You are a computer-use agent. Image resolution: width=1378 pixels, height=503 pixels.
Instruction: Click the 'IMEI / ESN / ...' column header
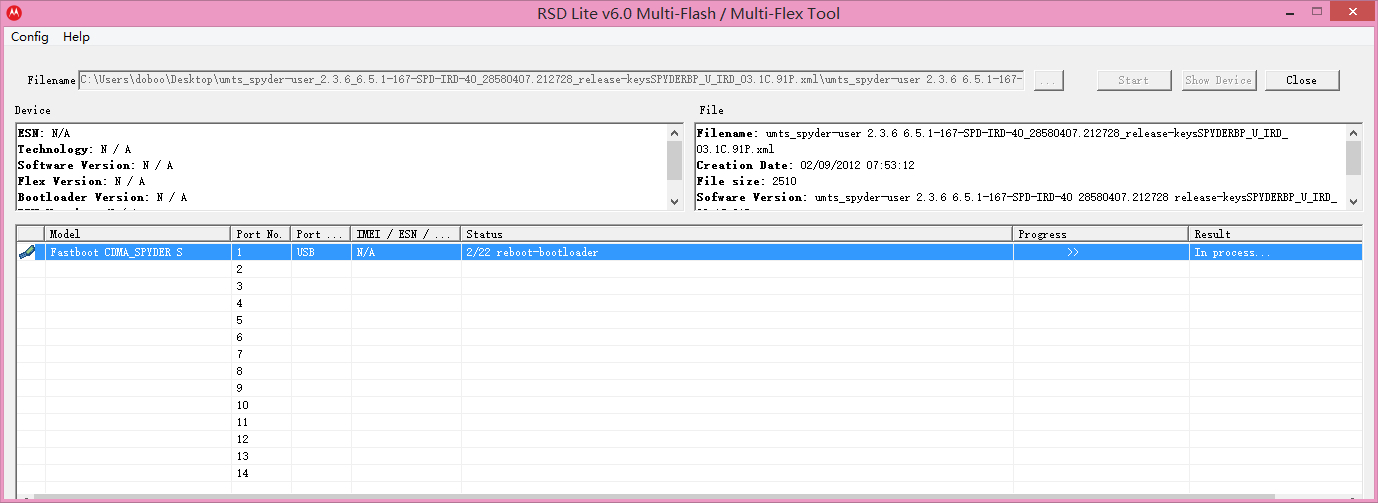click(x=406, y=234)
